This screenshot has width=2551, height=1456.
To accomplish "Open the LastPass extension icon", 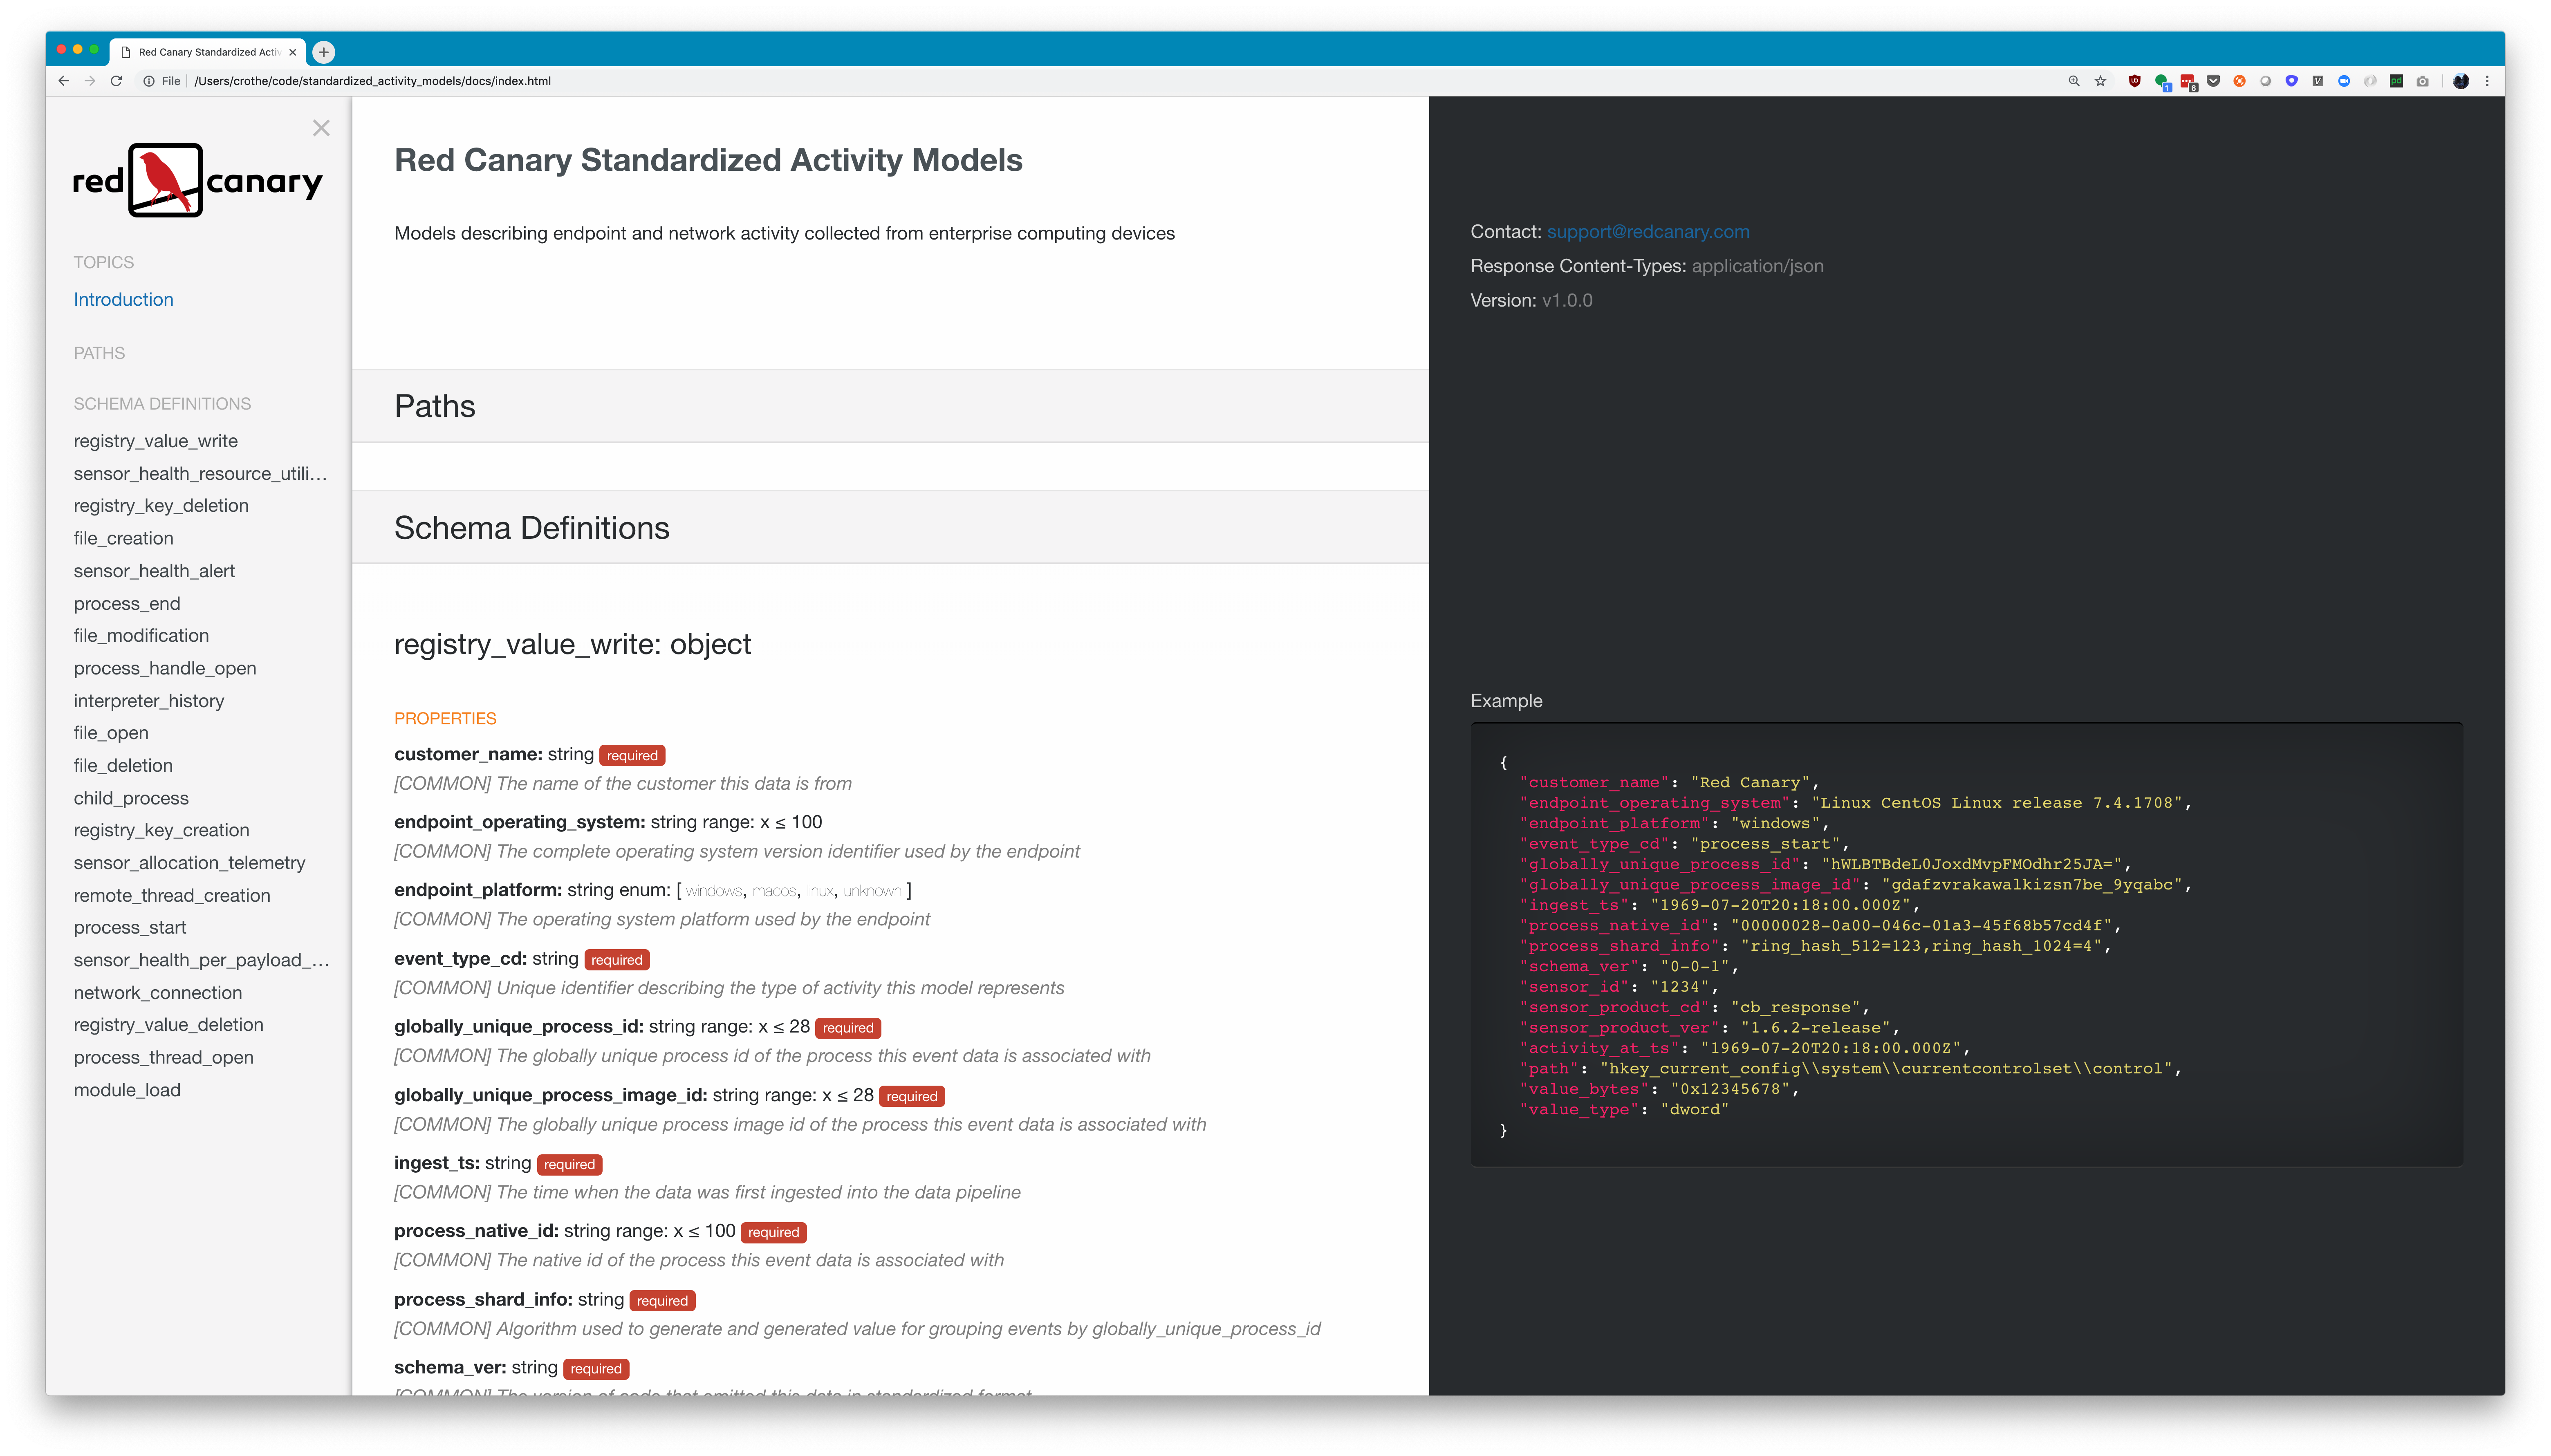I will [2188, 81].
